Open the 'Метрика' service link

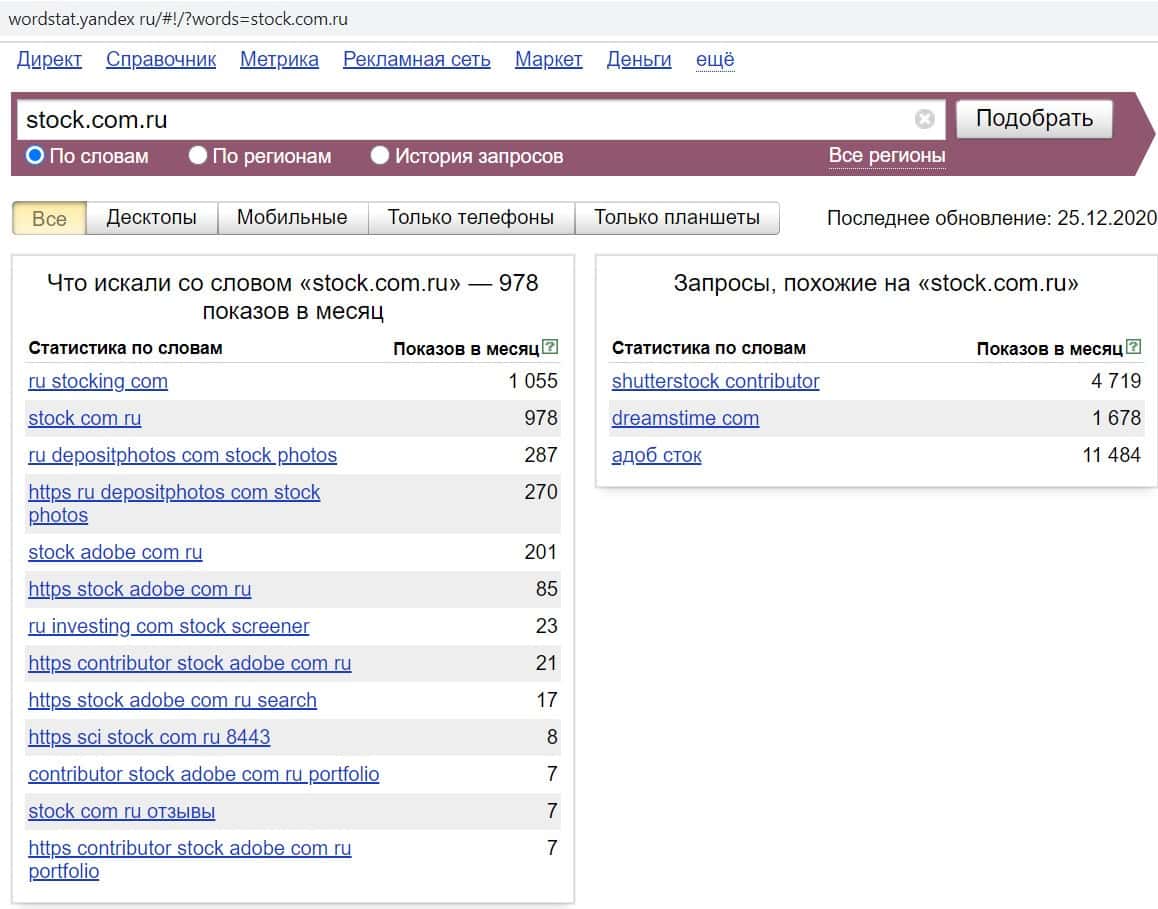pos(279,60)
